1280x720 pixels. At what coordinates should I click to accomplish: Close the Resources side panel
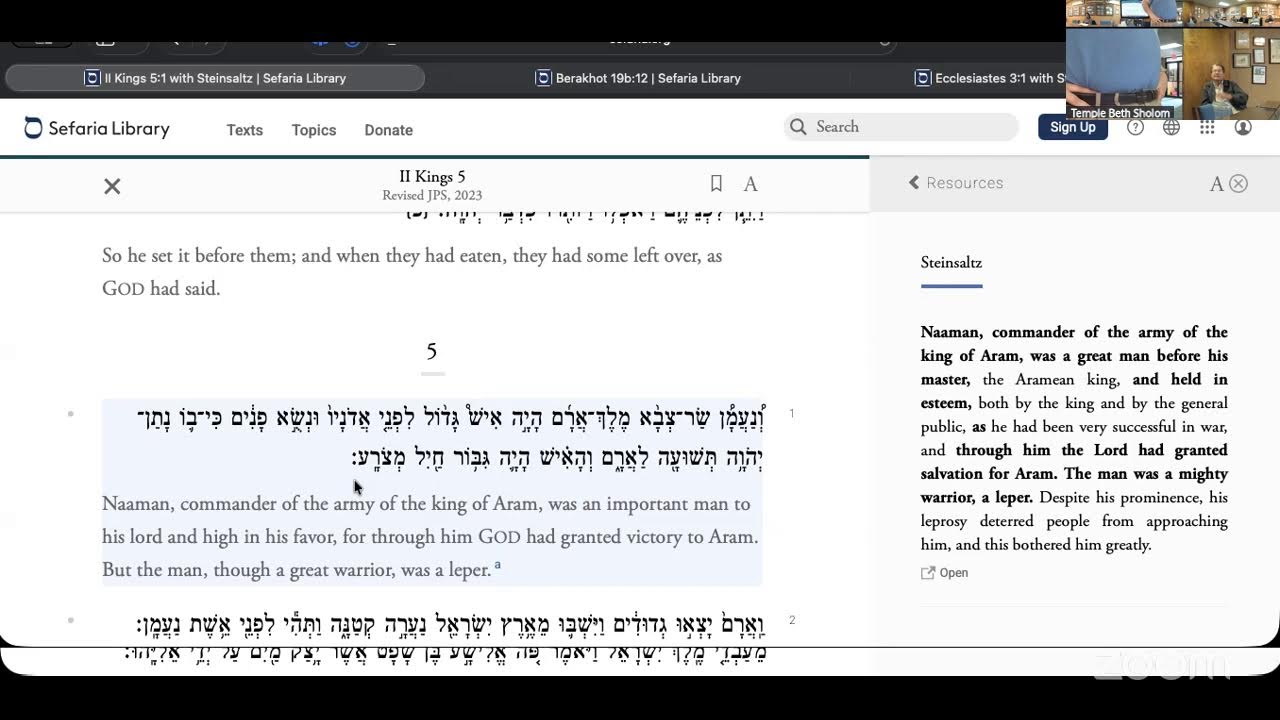click(x=1239, y=183)
